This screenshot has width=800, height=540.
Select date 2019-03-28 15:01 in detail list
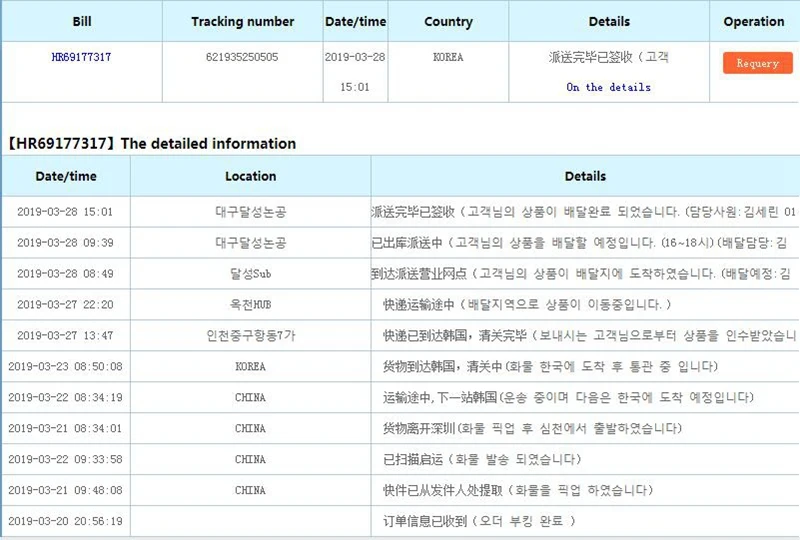pyautogui.click(x=65, y=212)
